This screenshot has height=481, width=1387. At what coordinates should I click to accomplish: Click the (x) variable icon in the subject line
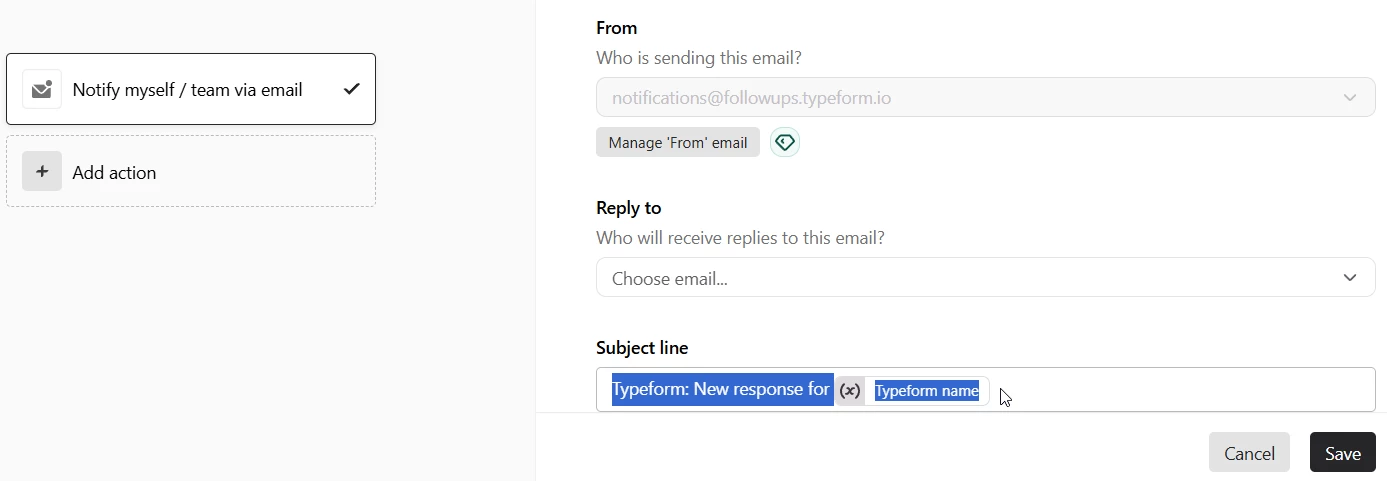850,391
